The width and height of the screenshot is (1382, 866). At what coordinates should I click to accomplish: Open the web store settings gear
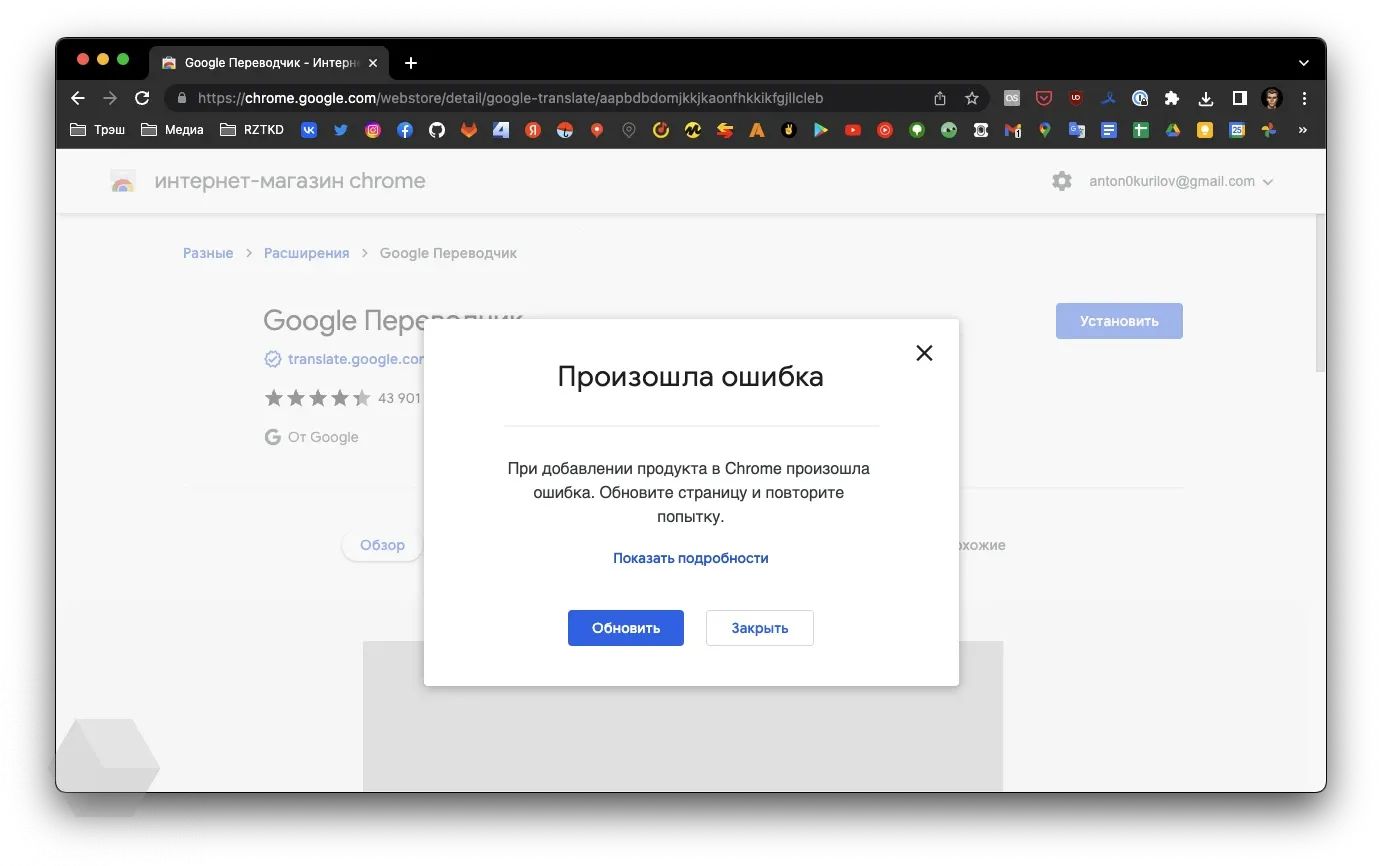coord(1062,181)
